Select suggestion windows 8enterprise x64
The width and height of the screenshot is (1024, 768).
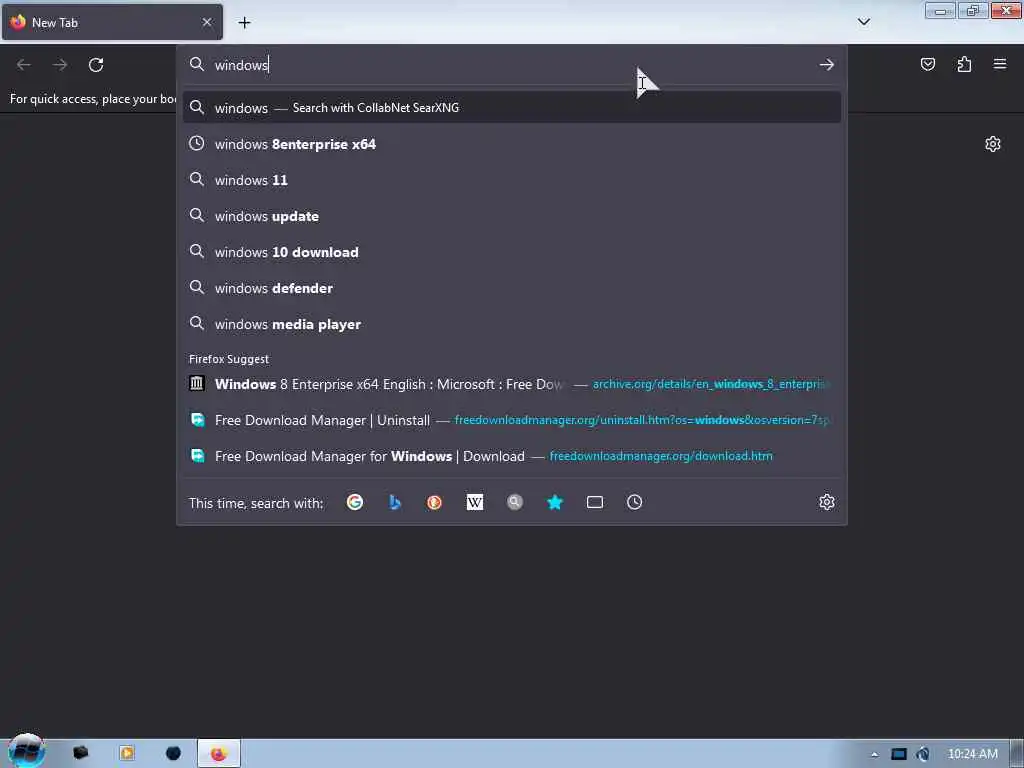click(x=512, y=144)
